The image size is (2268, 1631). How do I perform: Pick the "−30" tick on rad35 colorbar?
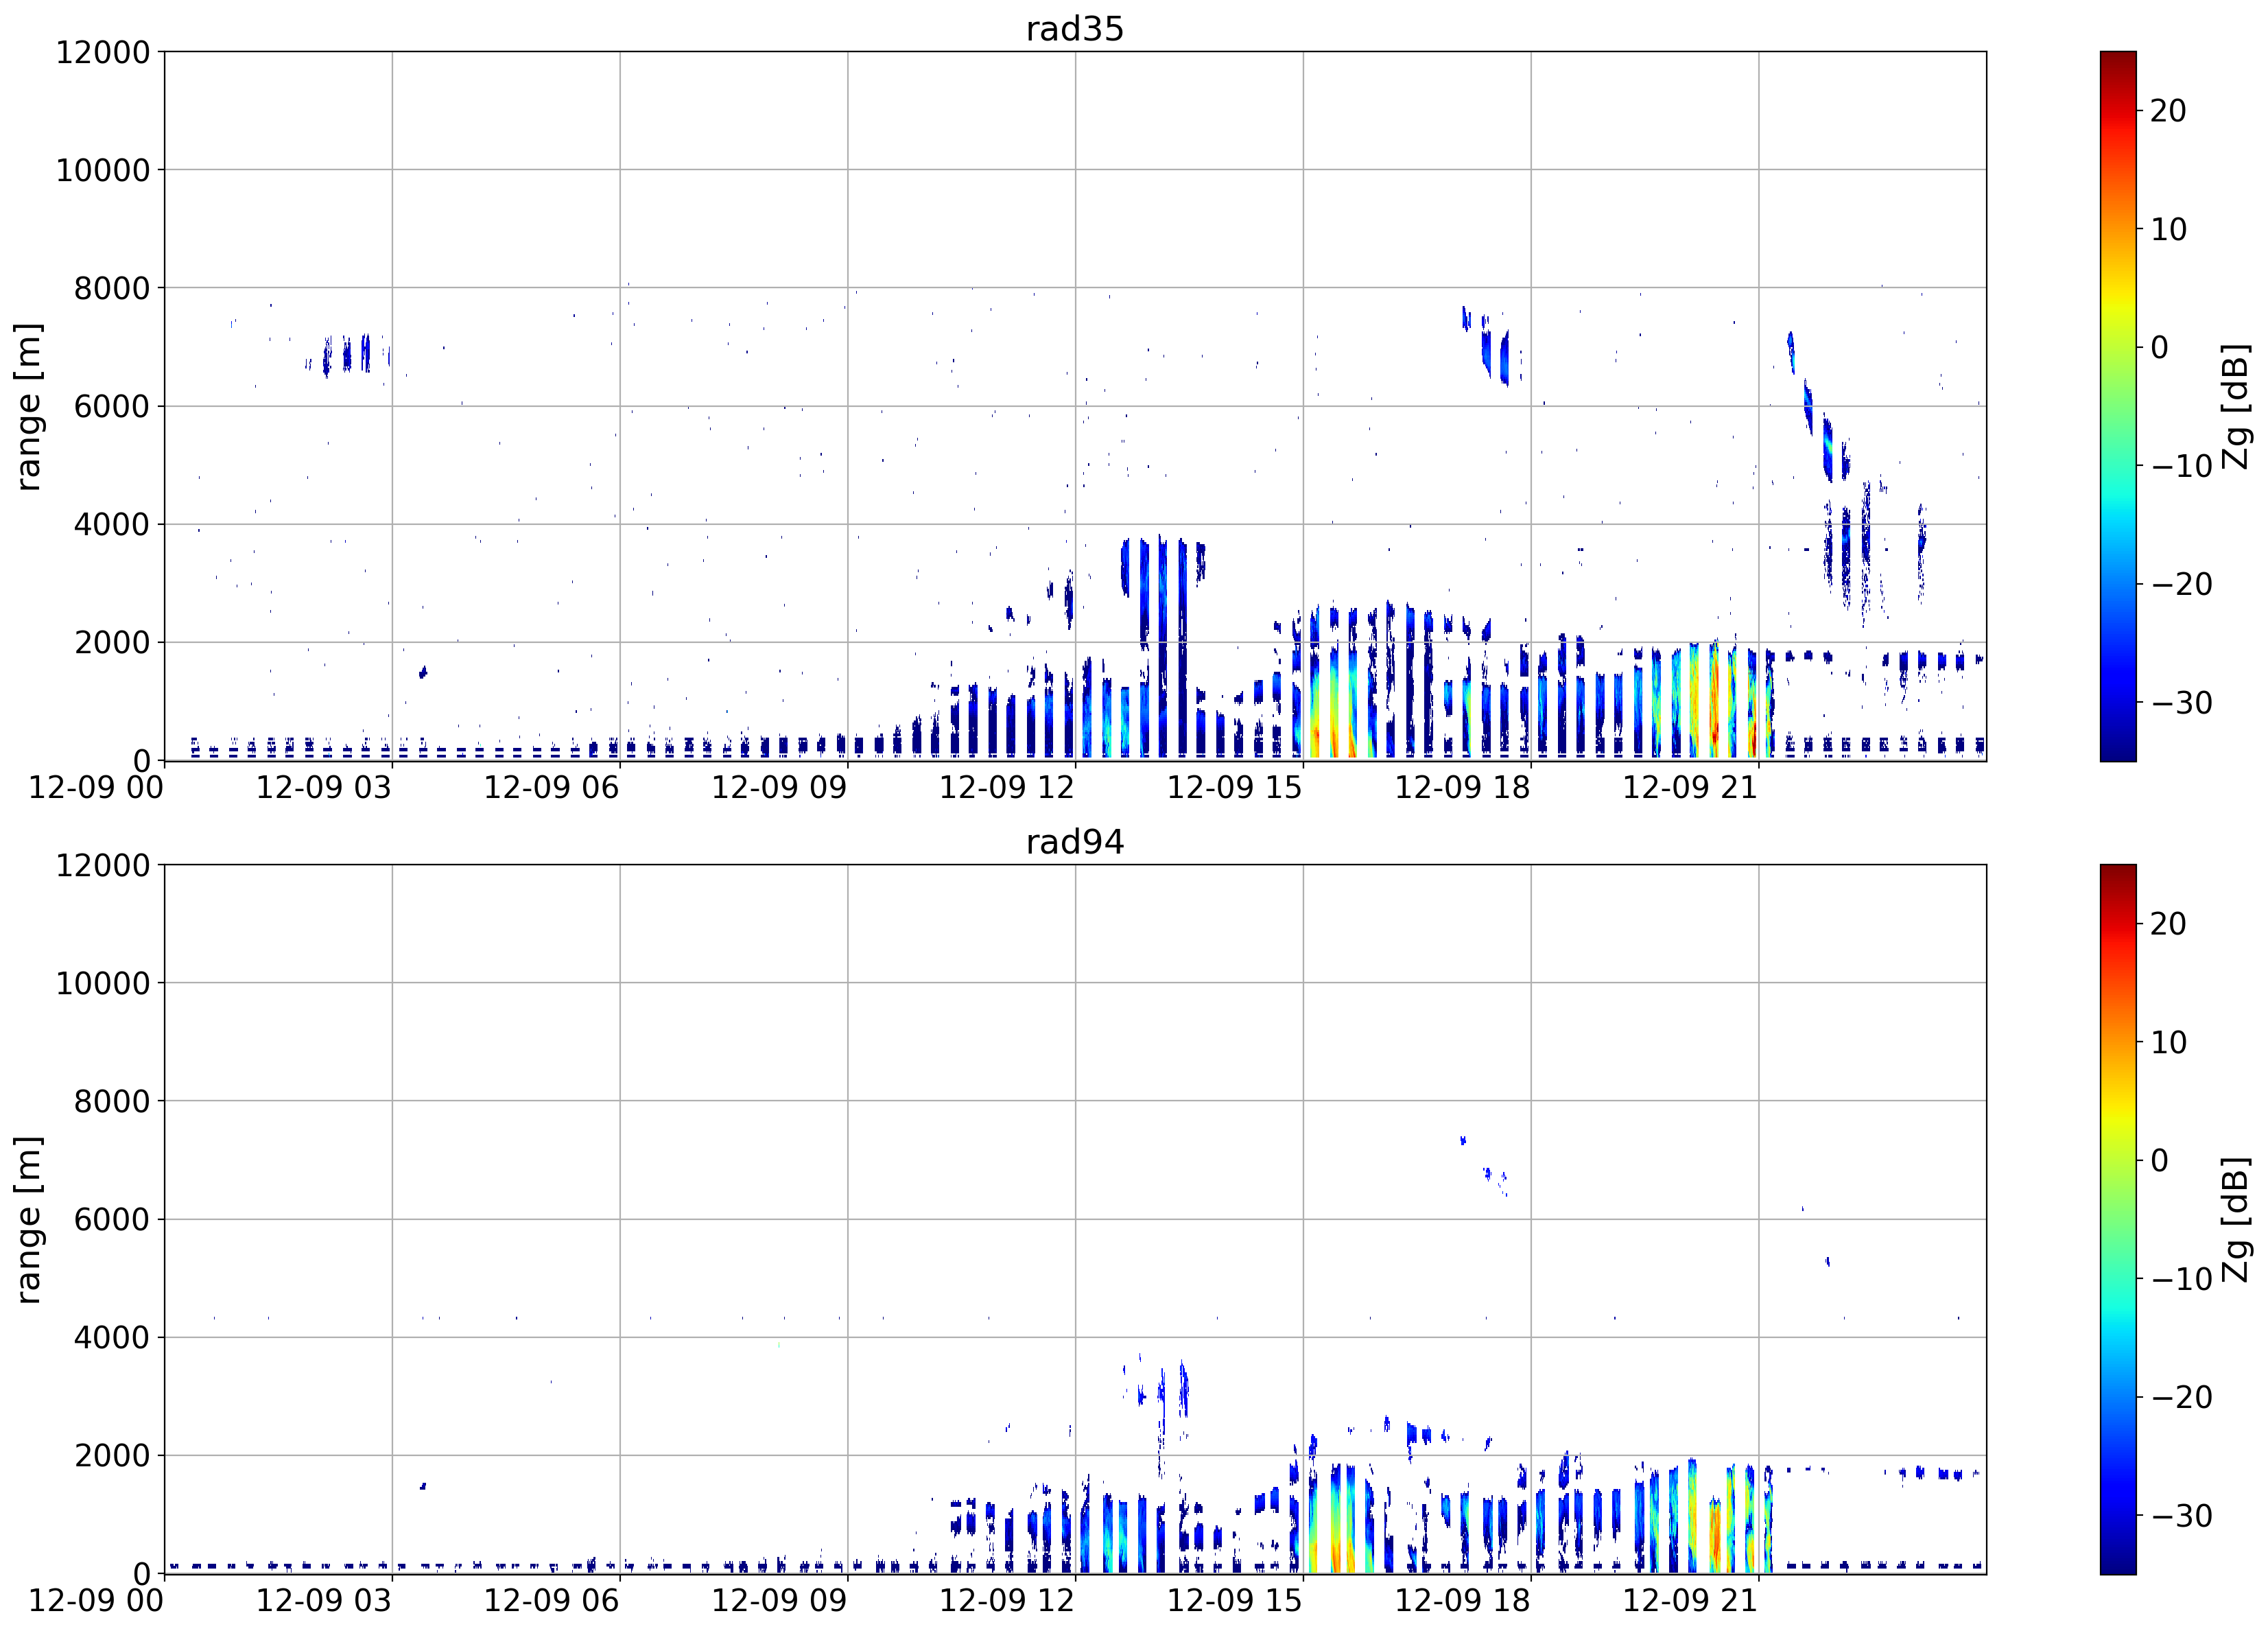pos(2181,703)
